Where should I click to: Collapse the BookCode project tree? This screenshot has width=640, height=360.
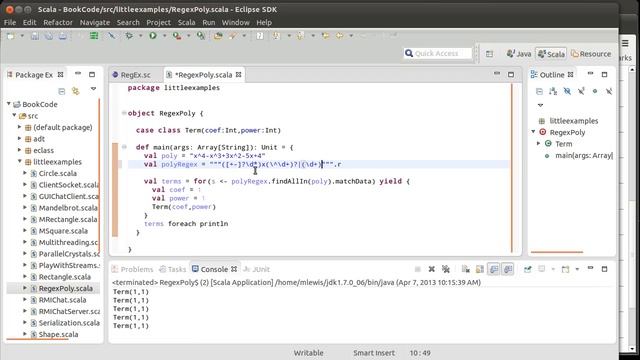pos(9,104)
